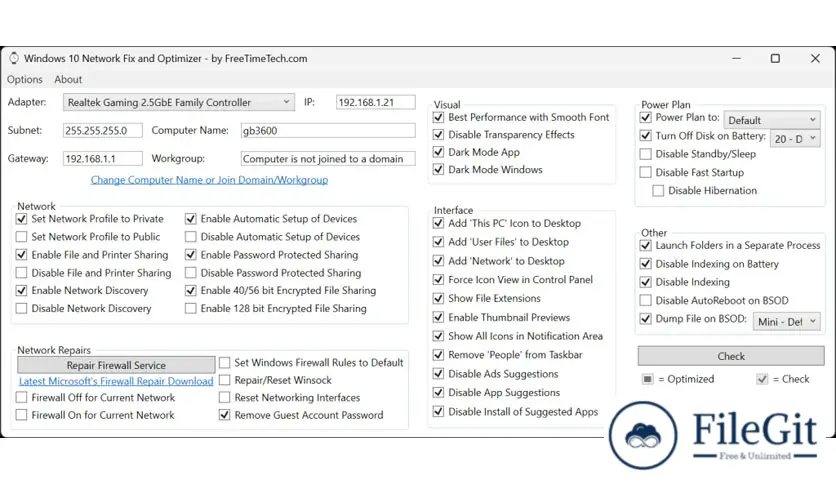Uncheck Enable Network Discovery
This screenshot has height=484, width=836.
pos(21,291)
